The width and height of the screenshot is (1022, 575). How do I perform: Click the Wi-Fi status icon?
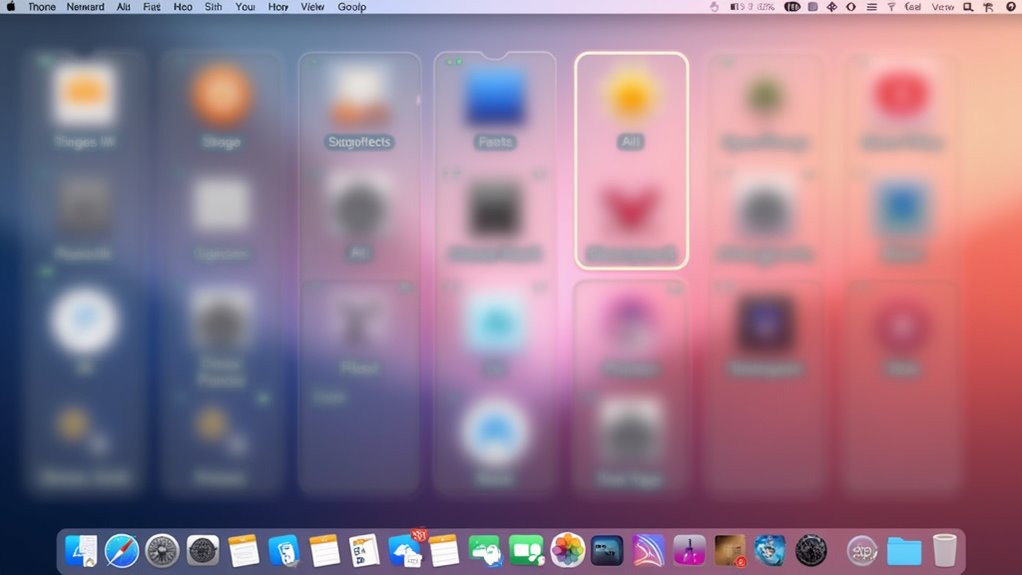click(891, 7)
